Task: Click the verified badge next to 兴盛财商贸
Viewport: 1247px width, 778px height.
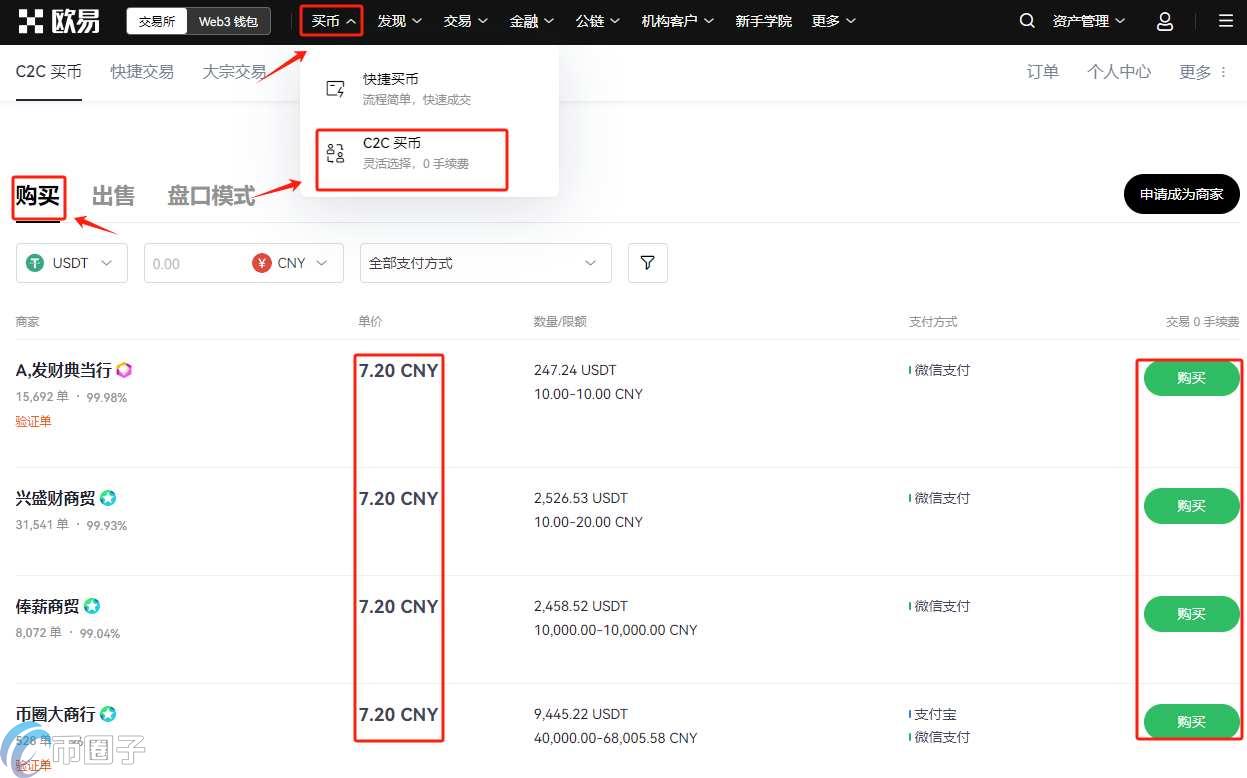Action: coord(107,497)
